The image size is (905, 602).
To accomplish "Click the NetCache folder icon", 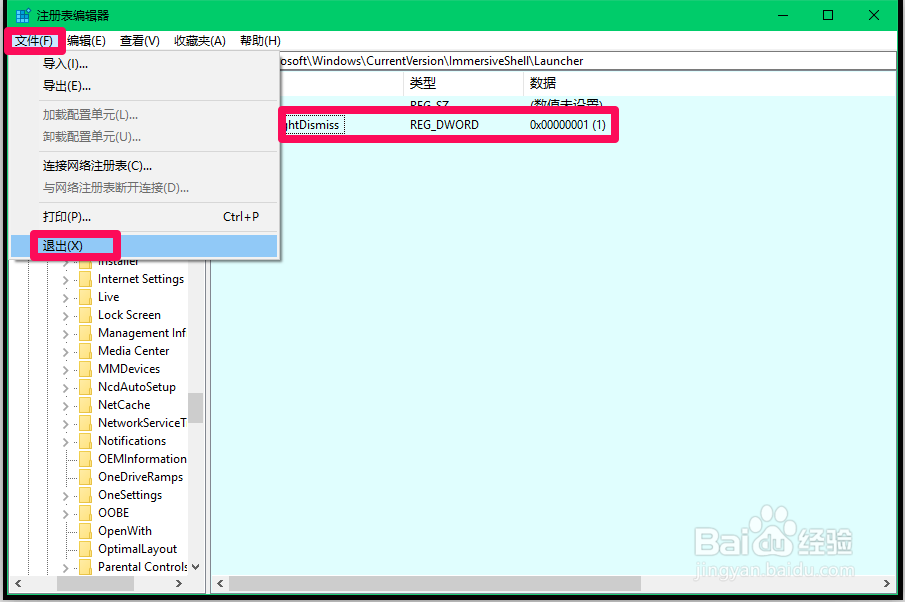I will tap(85, 405).
